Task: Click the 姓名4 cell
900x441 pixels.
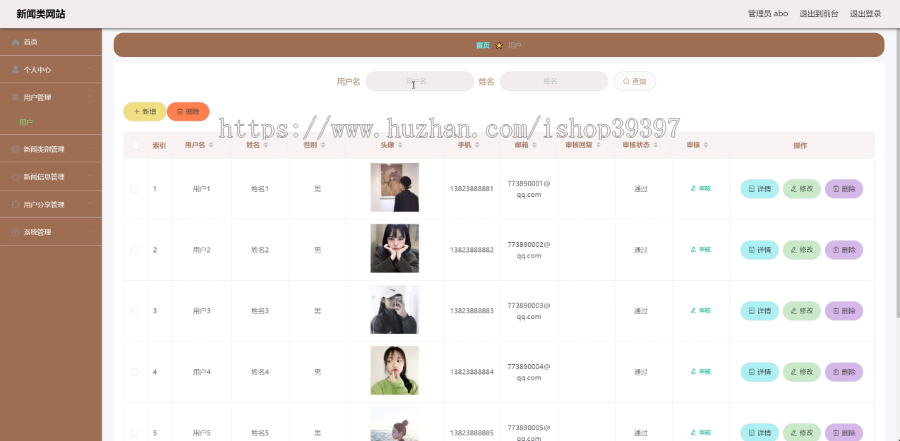Action: 260,372
